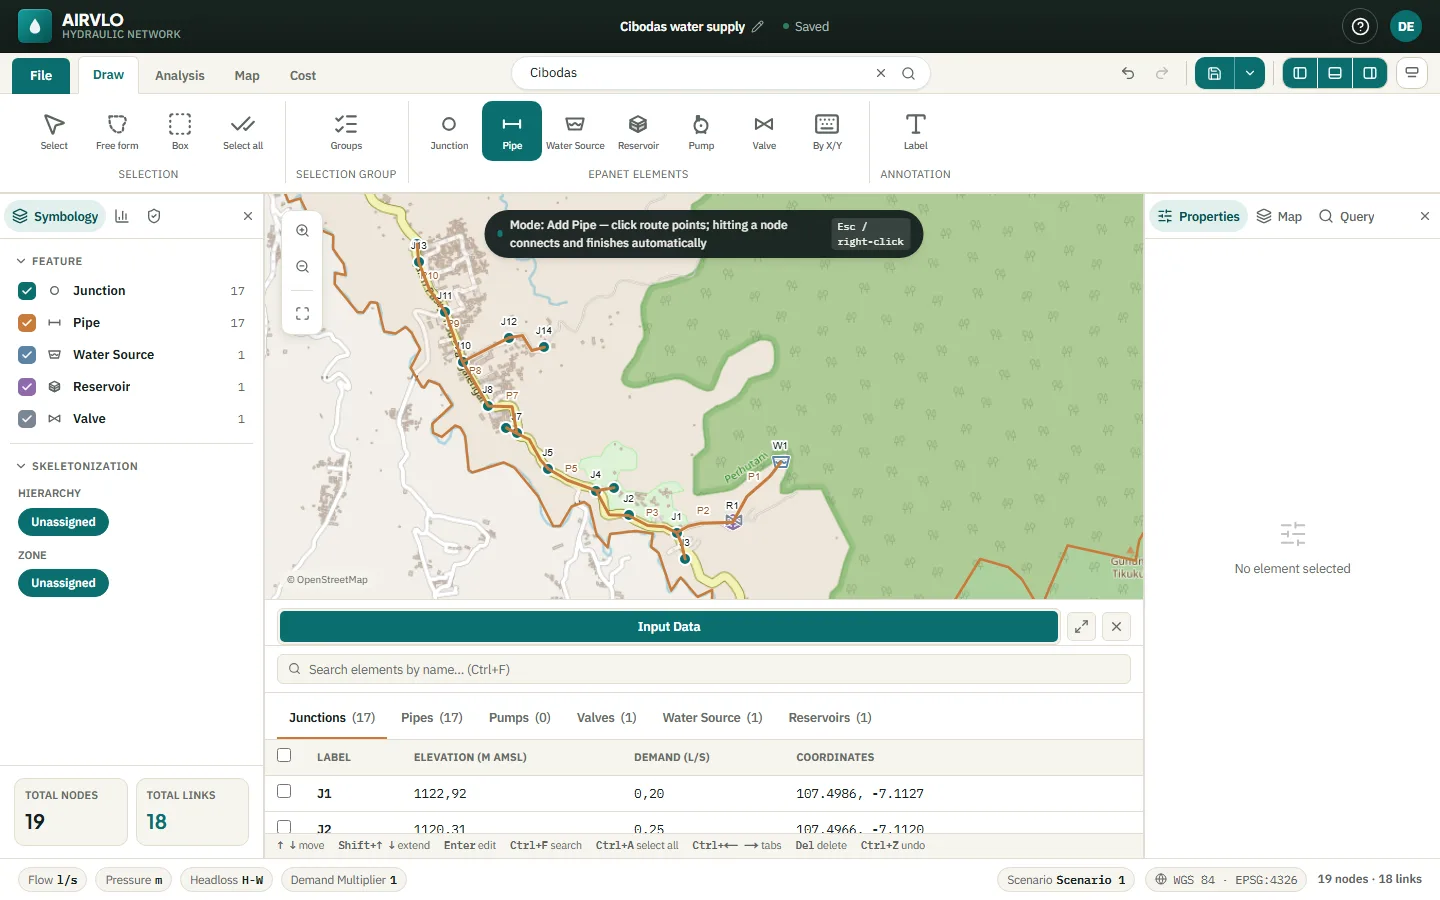Viewport: 1440px width, 900px height.
Task: Fit map to full extent
Action: (x=302, y=313)
